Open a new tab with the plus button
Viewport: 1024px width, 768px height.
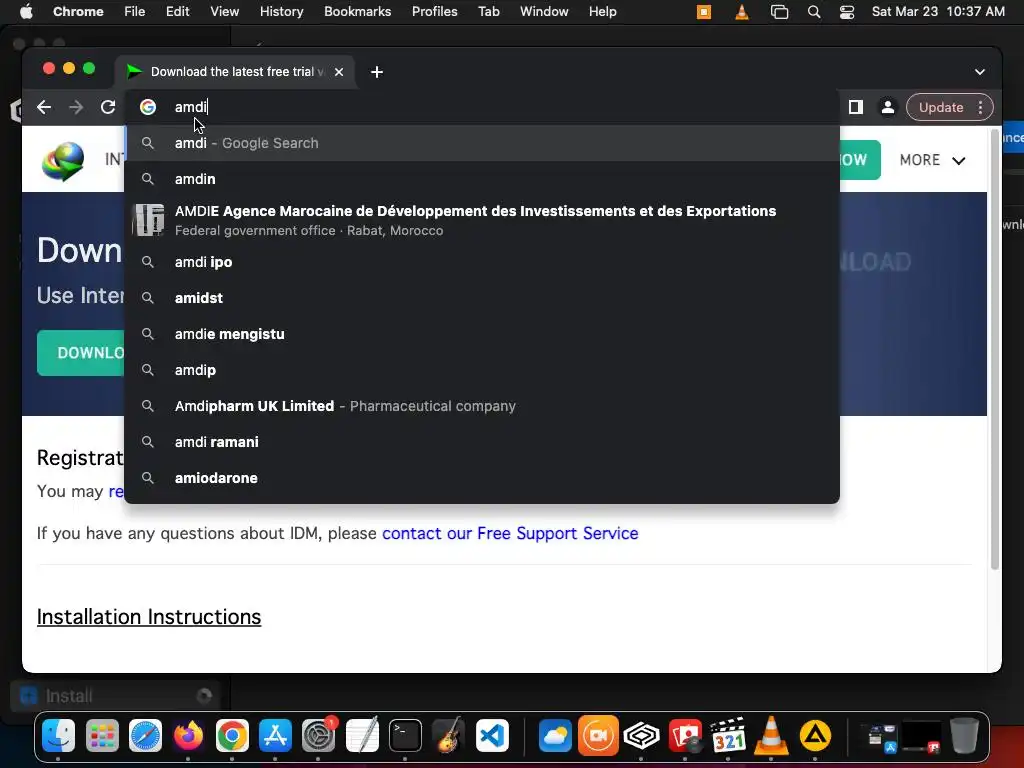click(x=377, y=72)
